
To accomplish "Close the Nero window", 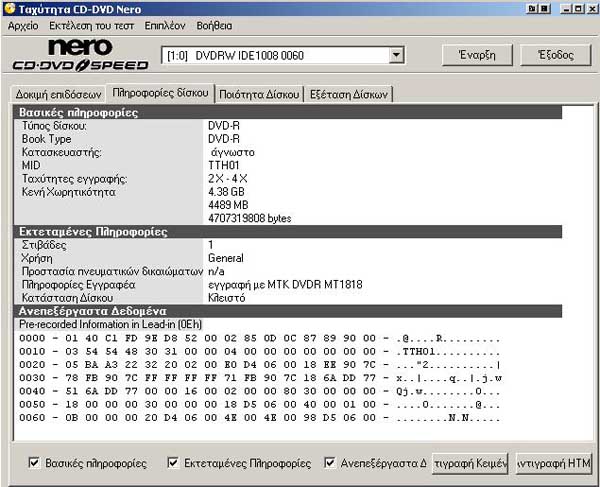I will click(592, 8).
